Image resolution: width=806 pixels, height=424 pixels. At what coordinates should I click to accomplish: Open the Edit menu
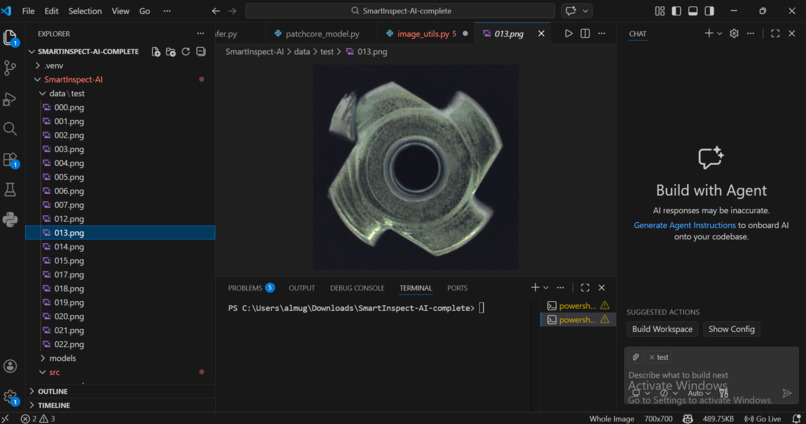(x=51, y=11)
